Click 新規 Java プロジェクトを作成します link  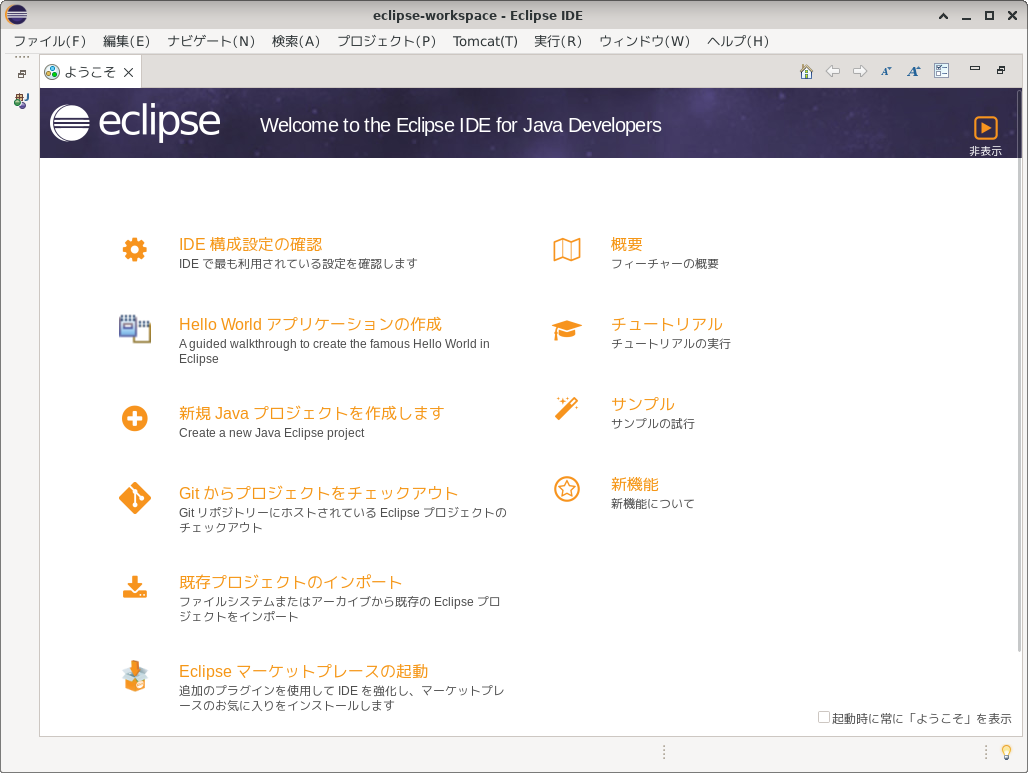[311, 414]
